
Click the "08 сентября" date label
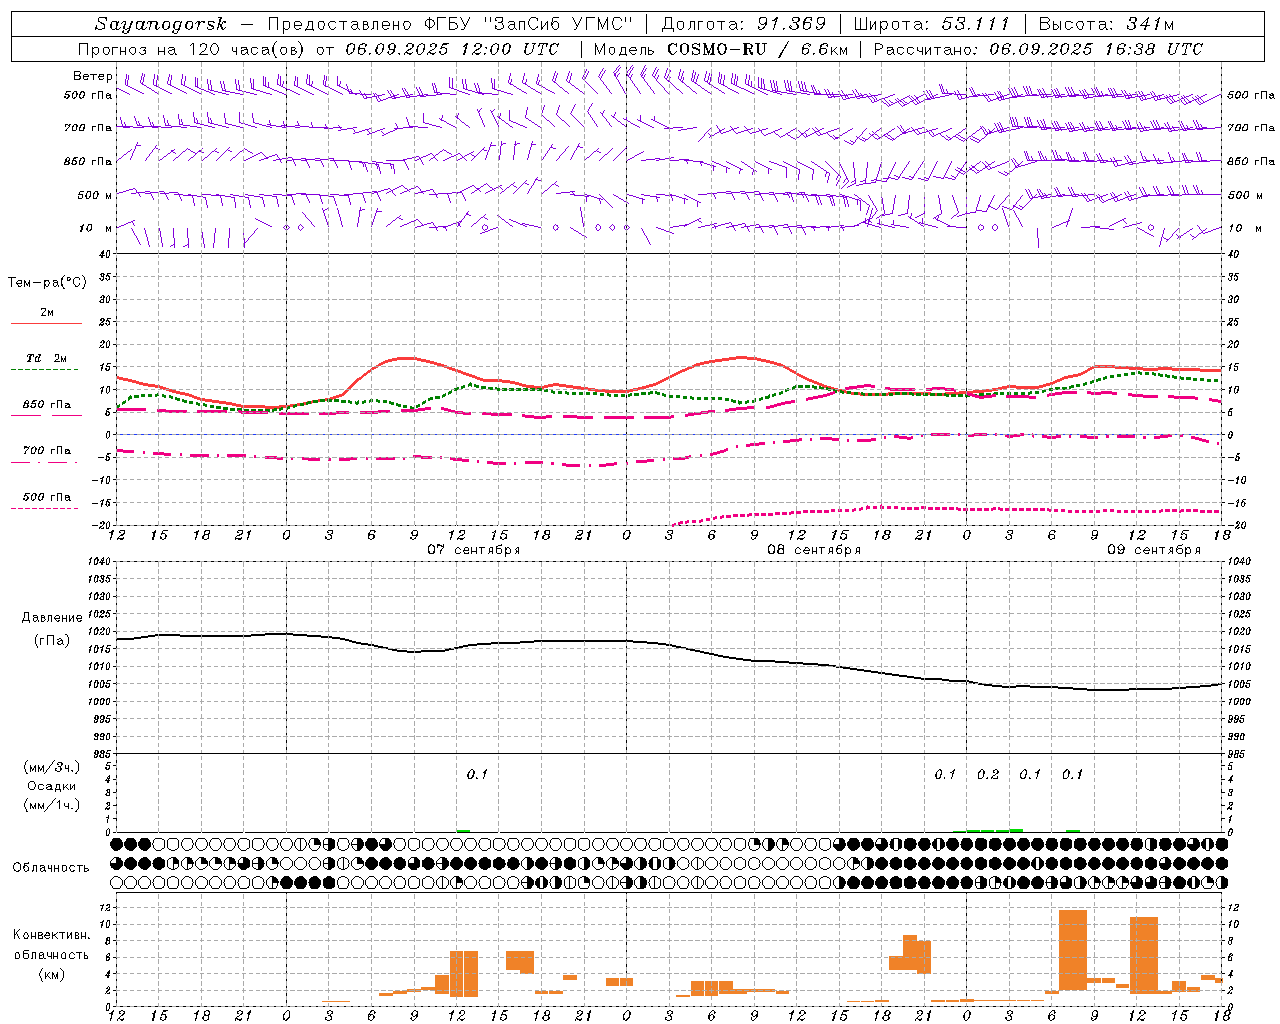click(814, 550)
